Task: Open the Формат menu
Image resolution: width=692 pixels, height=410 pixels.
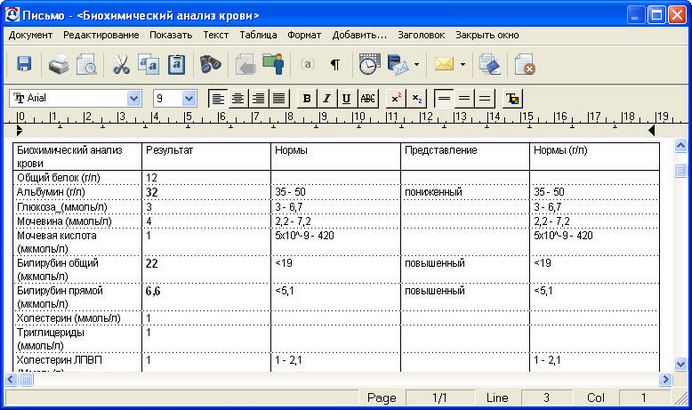Action: pyautogui.click(x=304, y=35)
